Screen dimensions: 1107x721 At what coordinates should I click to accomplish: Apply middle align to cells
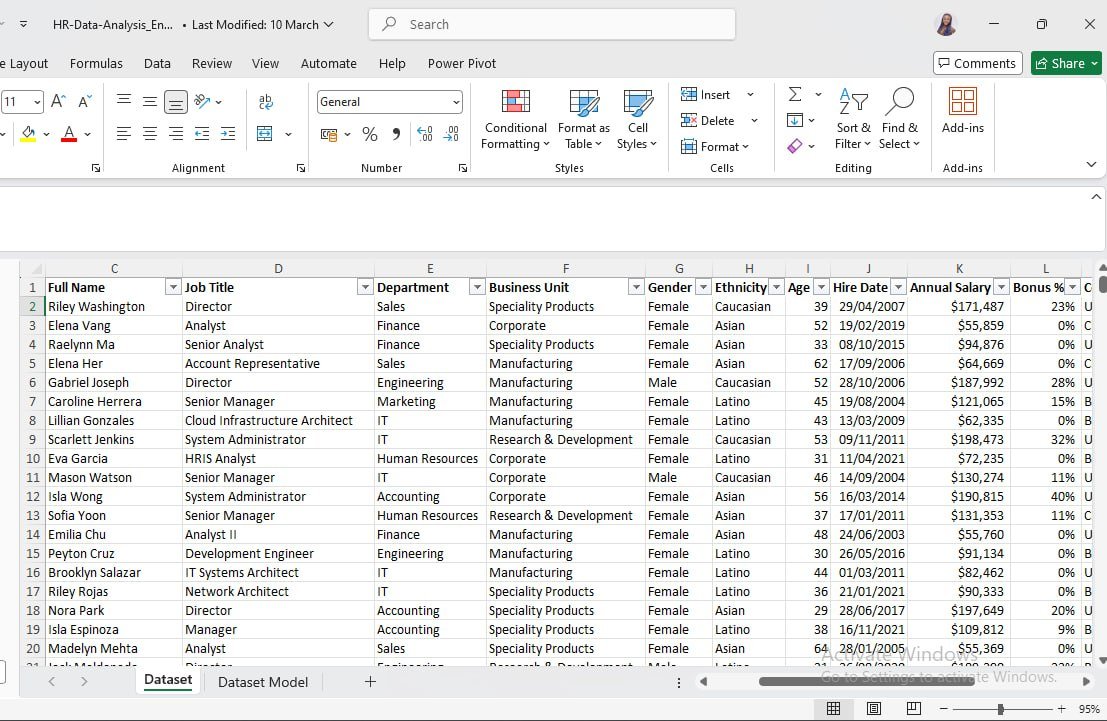click(x=150, y=102)
